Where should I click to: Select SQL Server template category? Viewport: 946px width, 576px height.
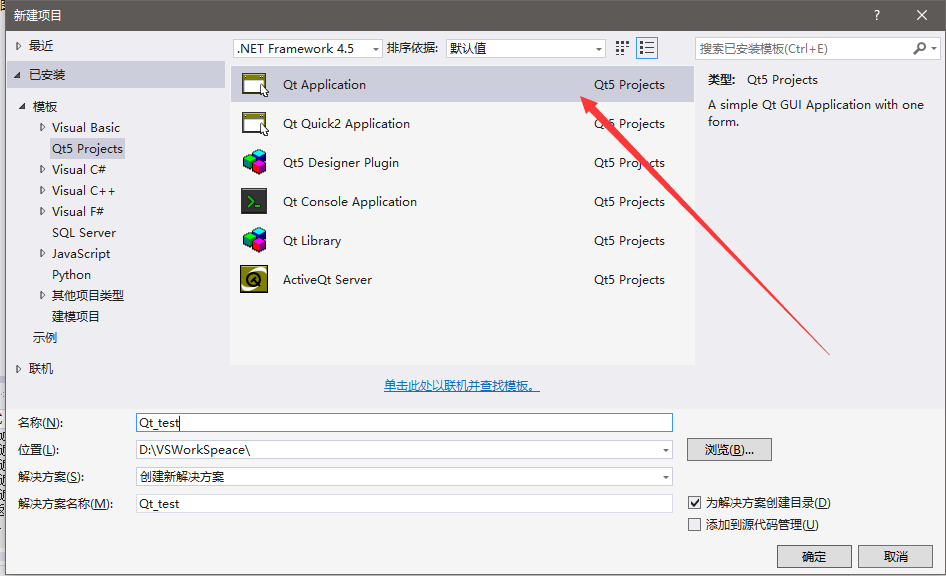coord(84,233)
